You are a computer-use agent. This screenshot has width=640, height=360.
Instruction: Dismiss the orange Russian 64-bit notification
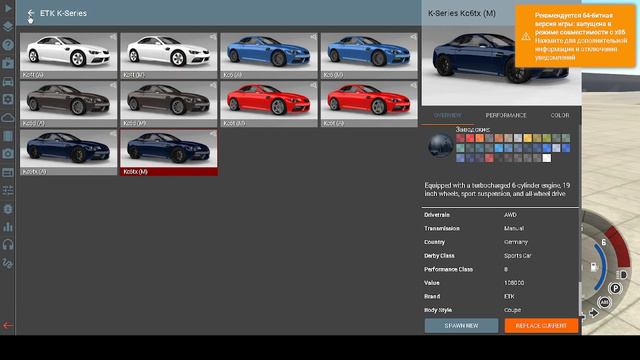575,36
